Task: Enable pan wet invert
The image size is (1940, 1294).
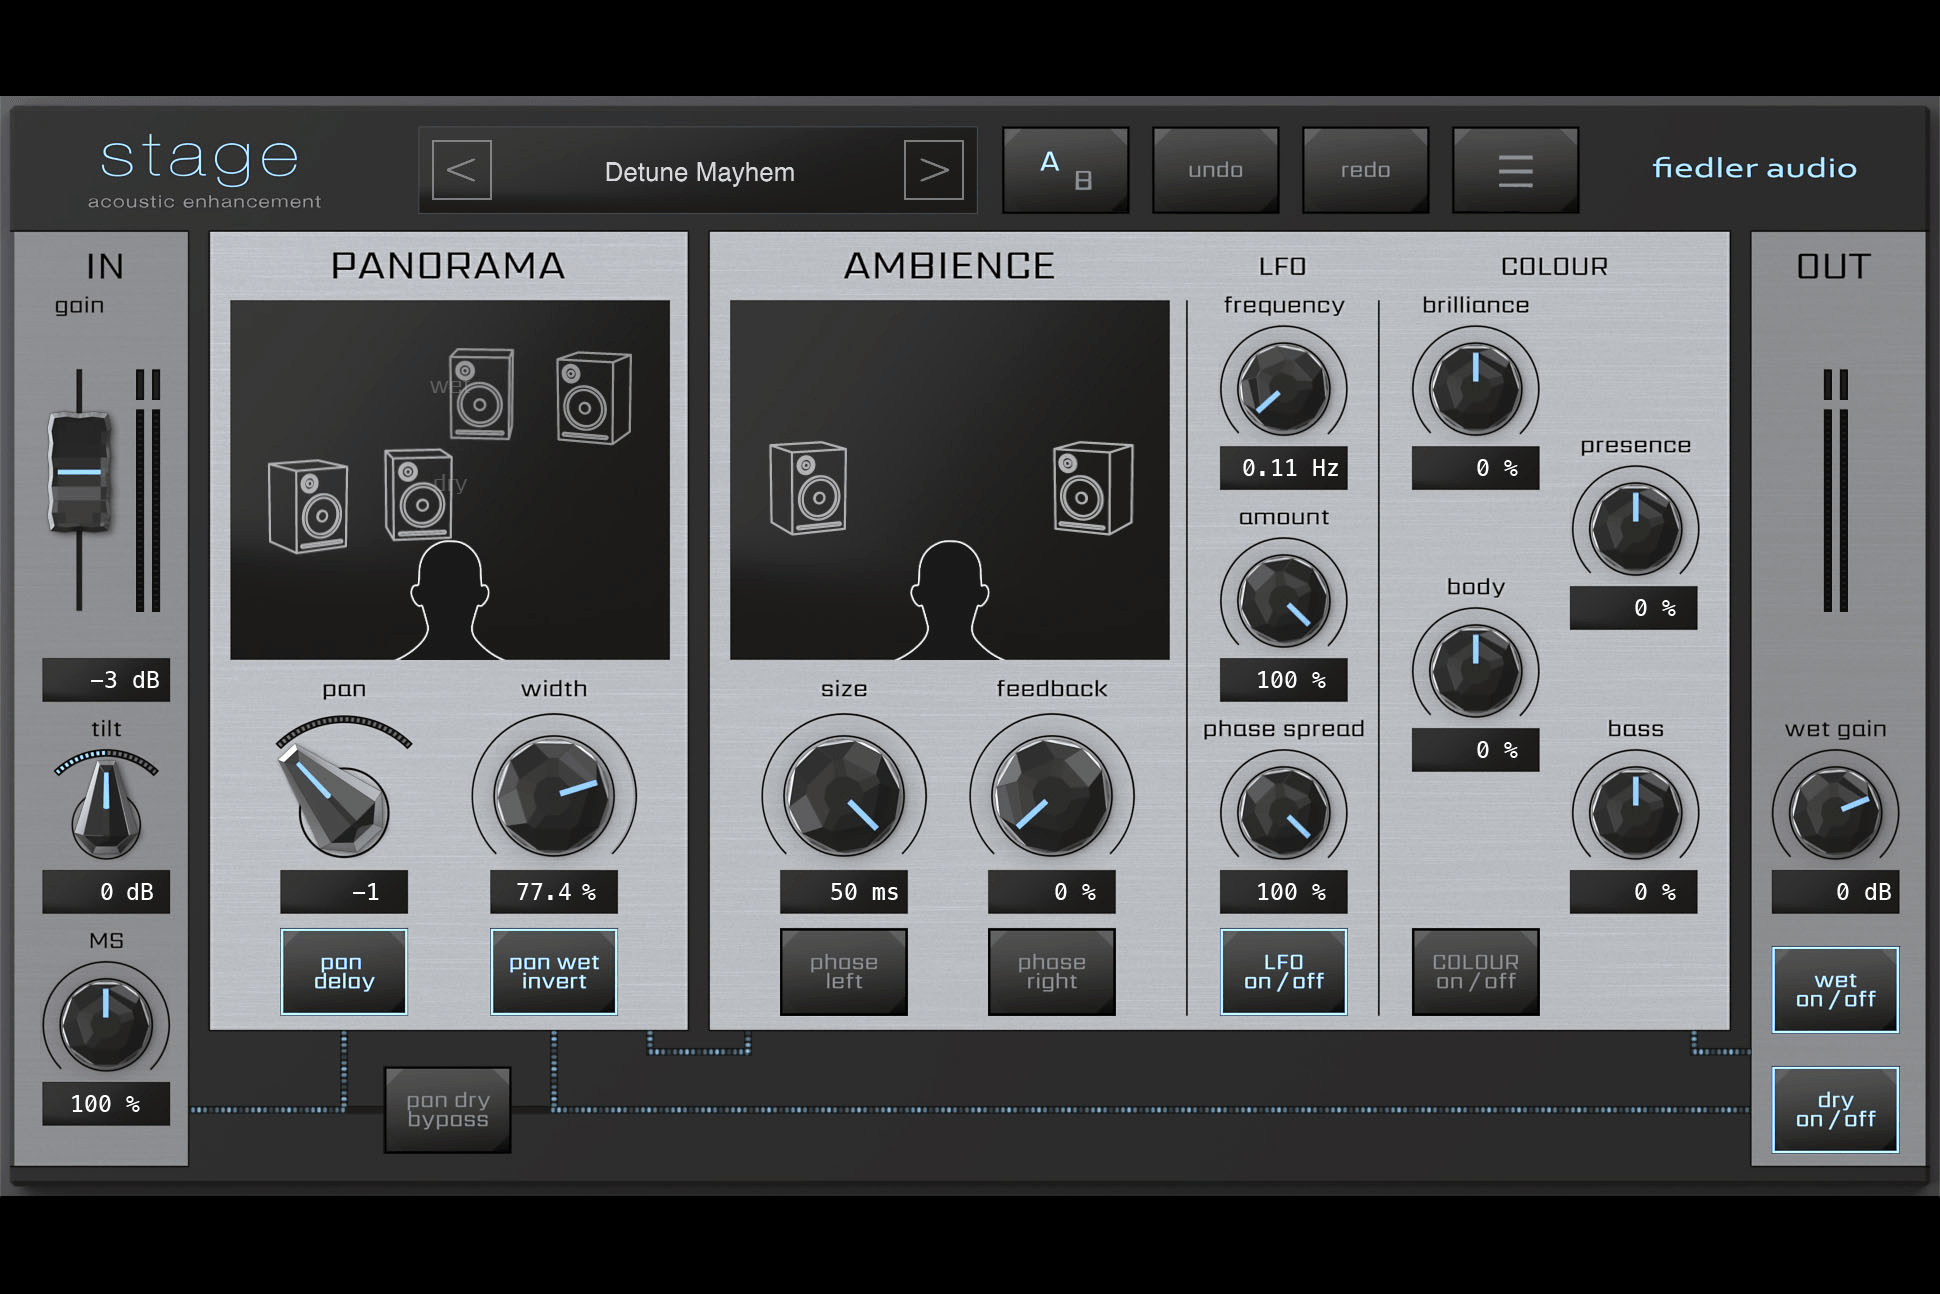Action: (553, 971)
